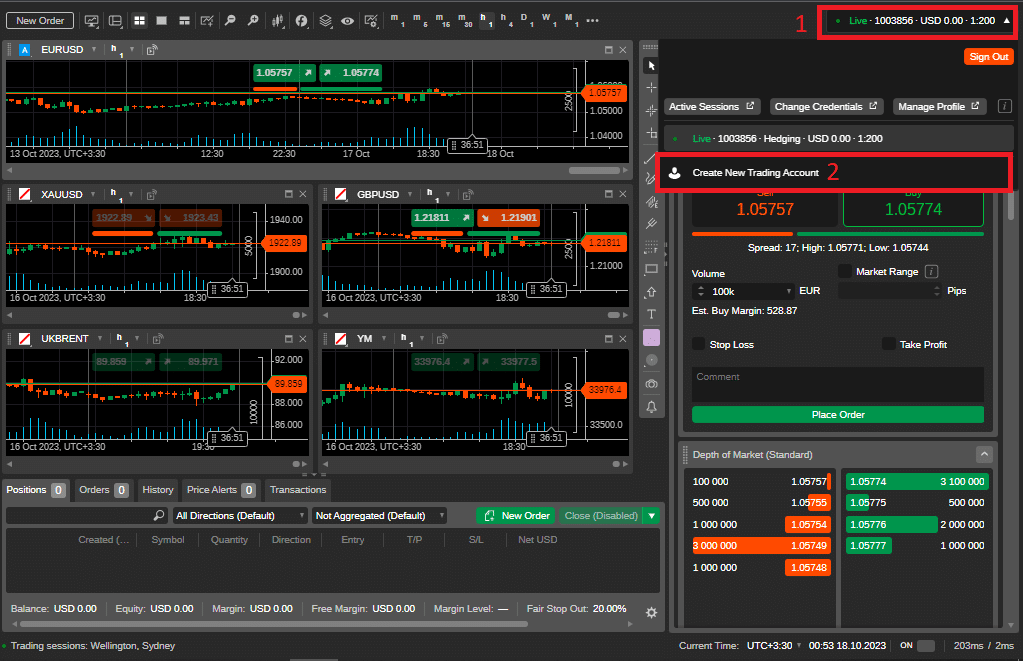Open price alert bell tool
Screen dimensions: 1023x661
coord(651,407)
